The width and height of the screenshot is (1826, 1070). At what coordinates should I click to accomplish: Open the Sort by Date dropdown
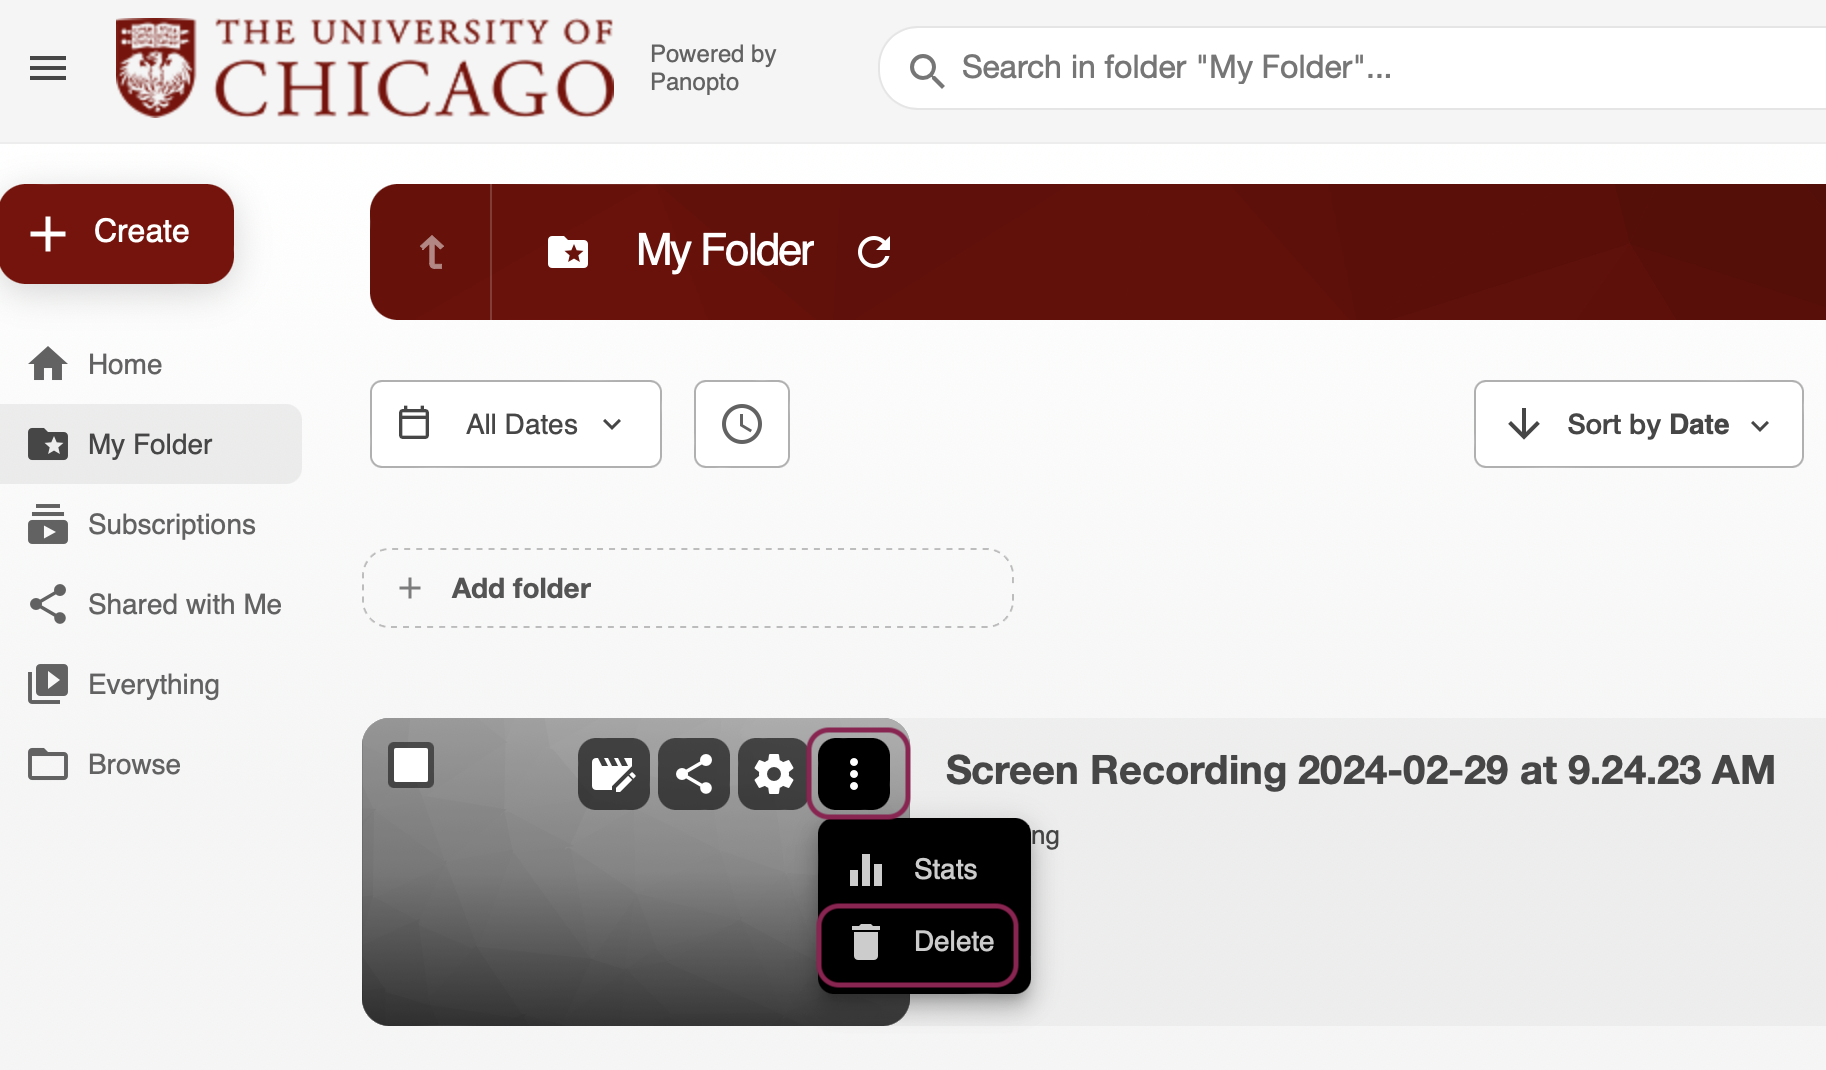(1638, 424)
